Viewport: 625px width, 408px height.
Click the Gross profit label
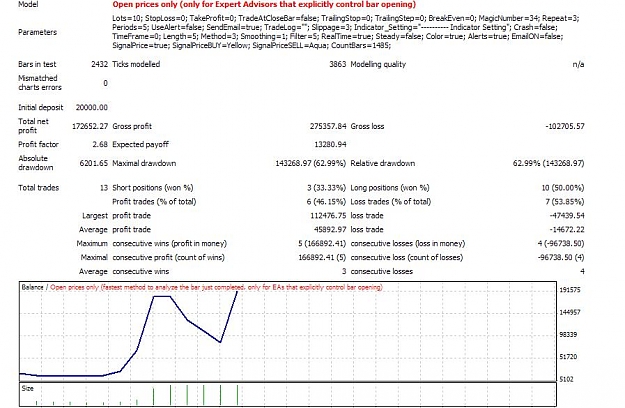[x=132, y=126]
